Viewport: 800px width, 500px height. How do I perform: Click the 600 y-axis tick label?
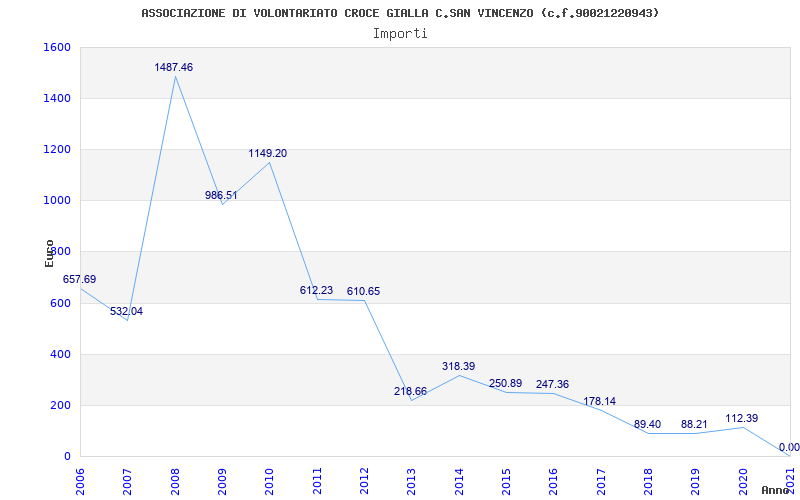point(60,303)
